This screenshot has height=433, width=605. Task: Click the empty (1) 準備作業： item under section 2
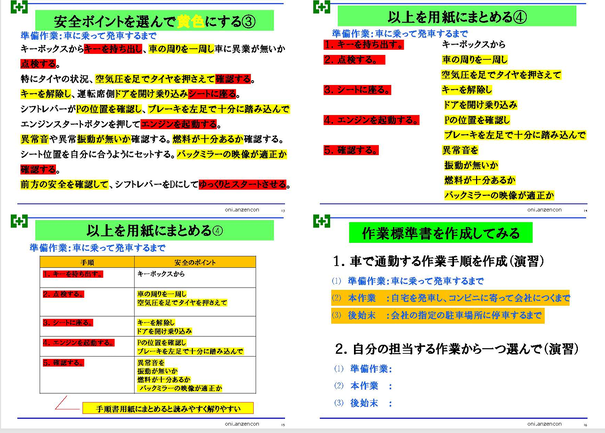click(x=363, y=369)
